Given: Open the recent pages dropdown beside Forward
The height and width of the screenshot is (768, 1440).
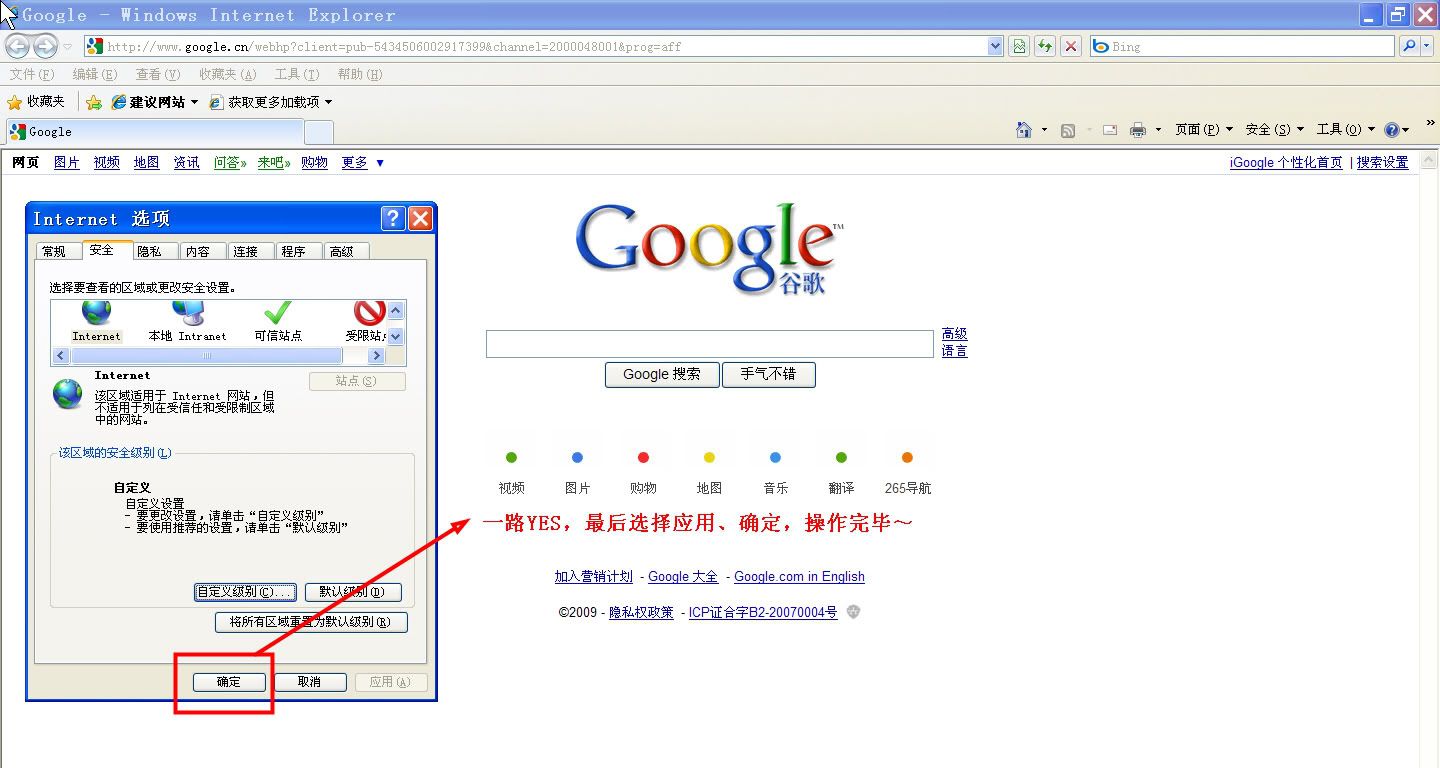Looking at the screenshot, I should 68,47.
